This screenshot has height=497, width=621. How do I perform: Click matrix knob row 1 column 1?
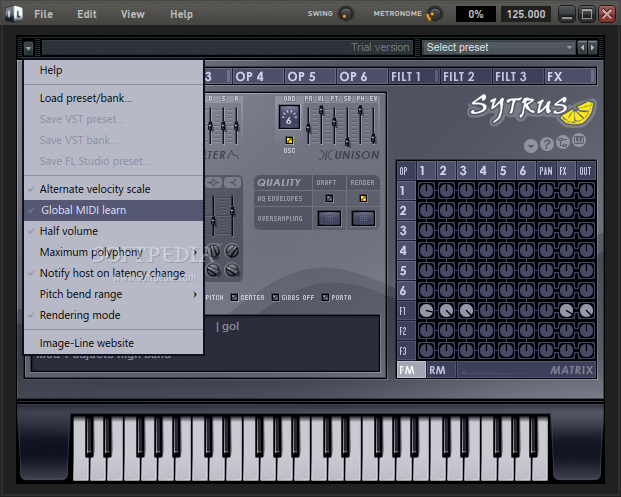[427, 190]
